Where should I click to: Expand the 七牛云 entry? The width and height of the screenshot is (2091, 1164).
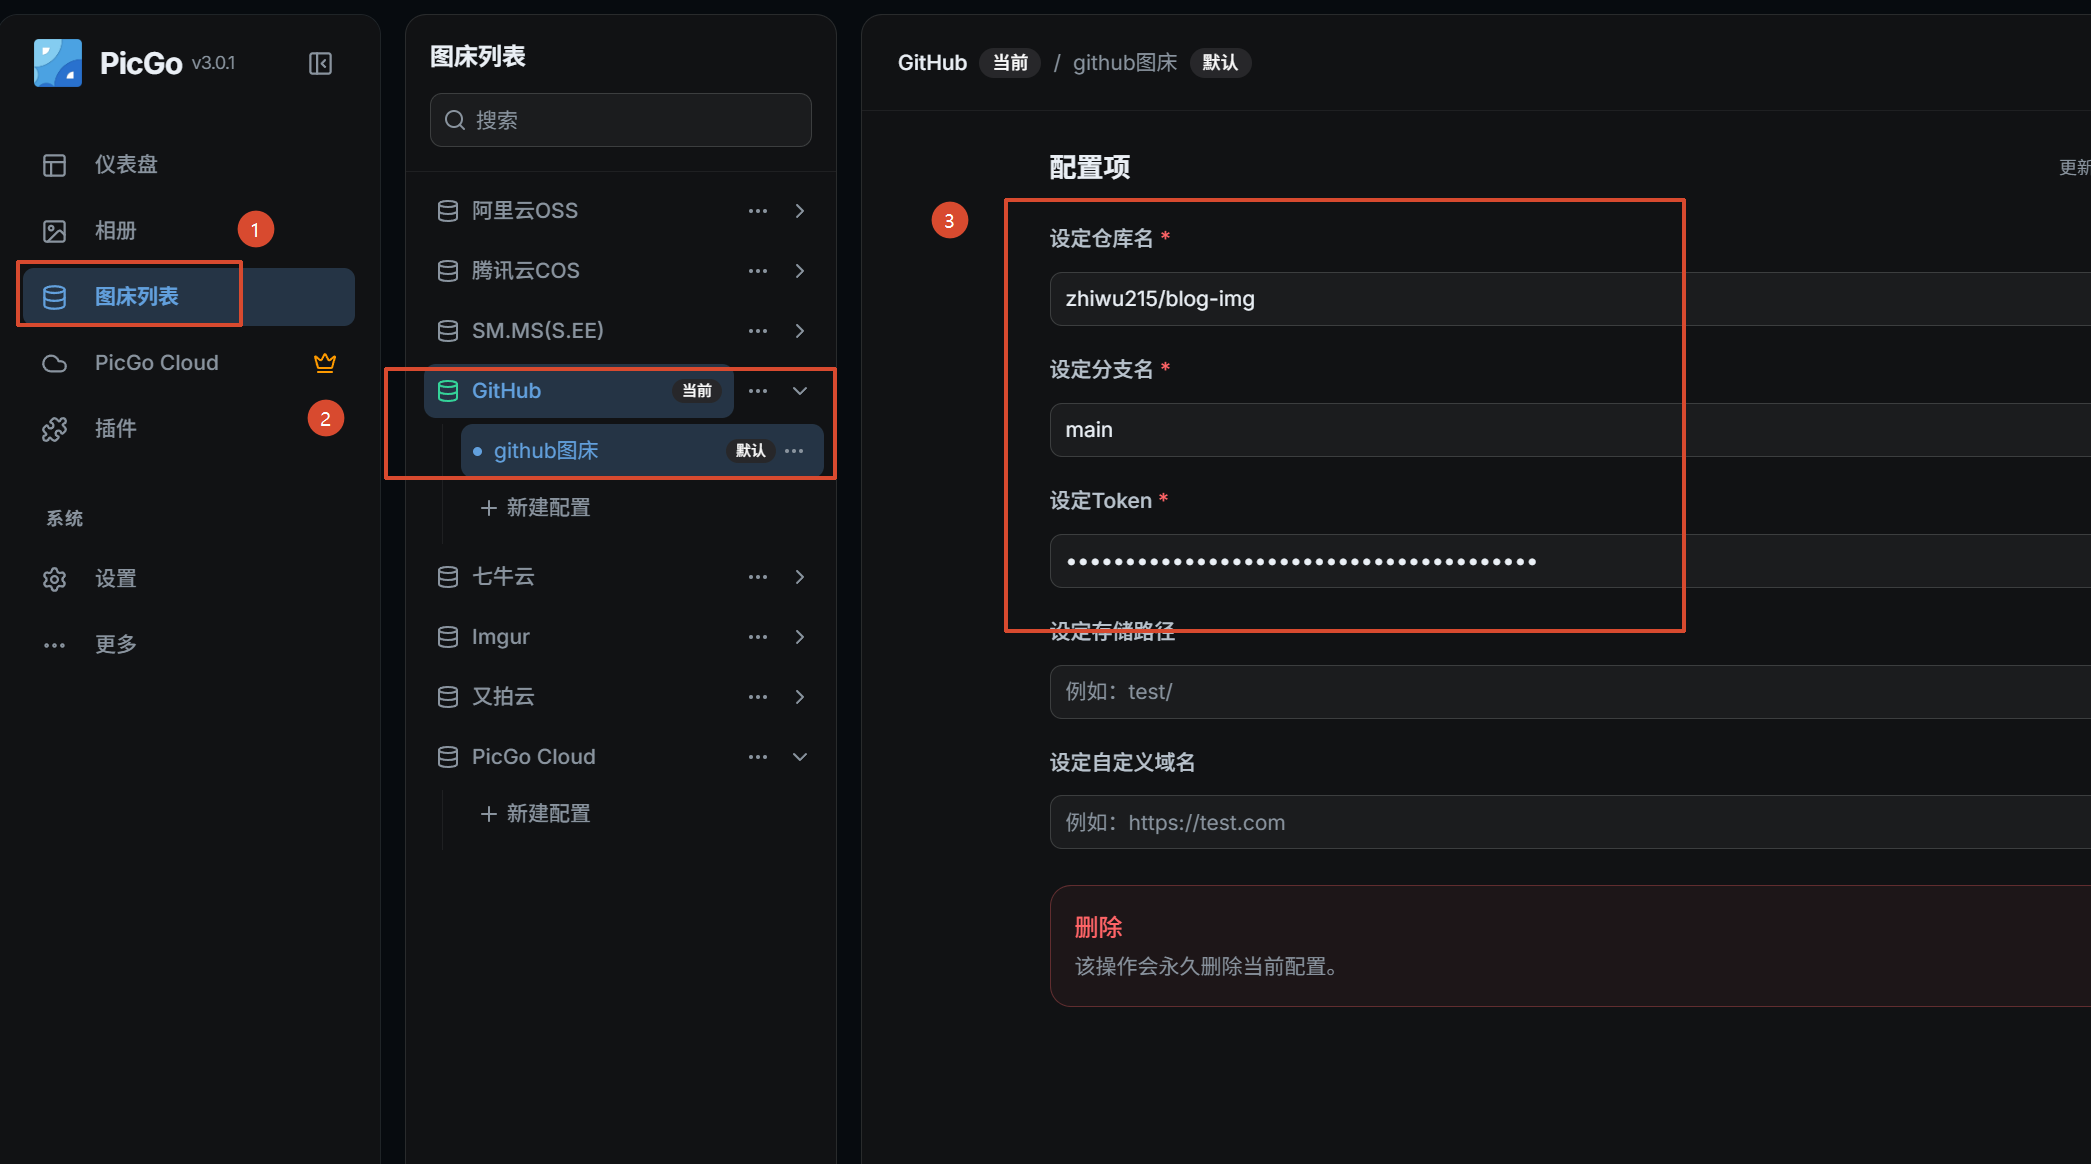pos(800,577)
